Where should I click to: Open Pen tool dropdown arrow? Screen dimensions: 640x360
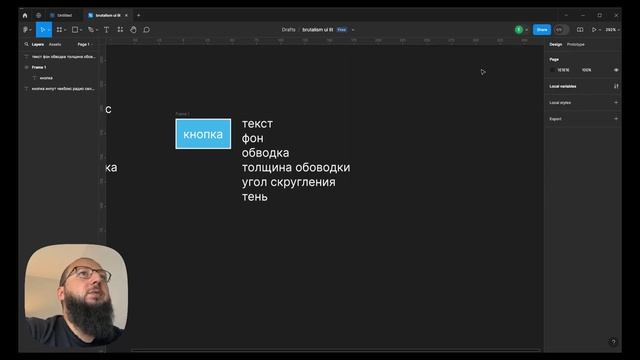(x=97, y=30)
